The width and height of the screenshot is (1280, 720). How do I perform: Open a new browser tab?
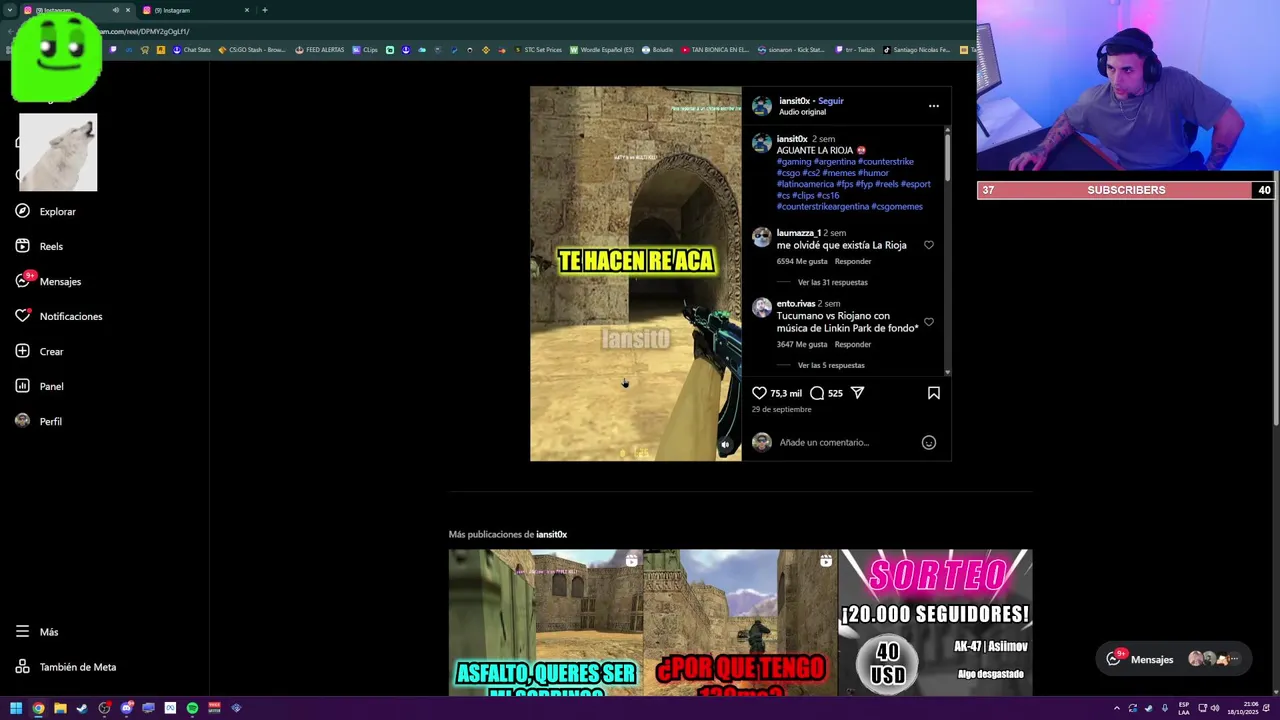coord(264,10)
